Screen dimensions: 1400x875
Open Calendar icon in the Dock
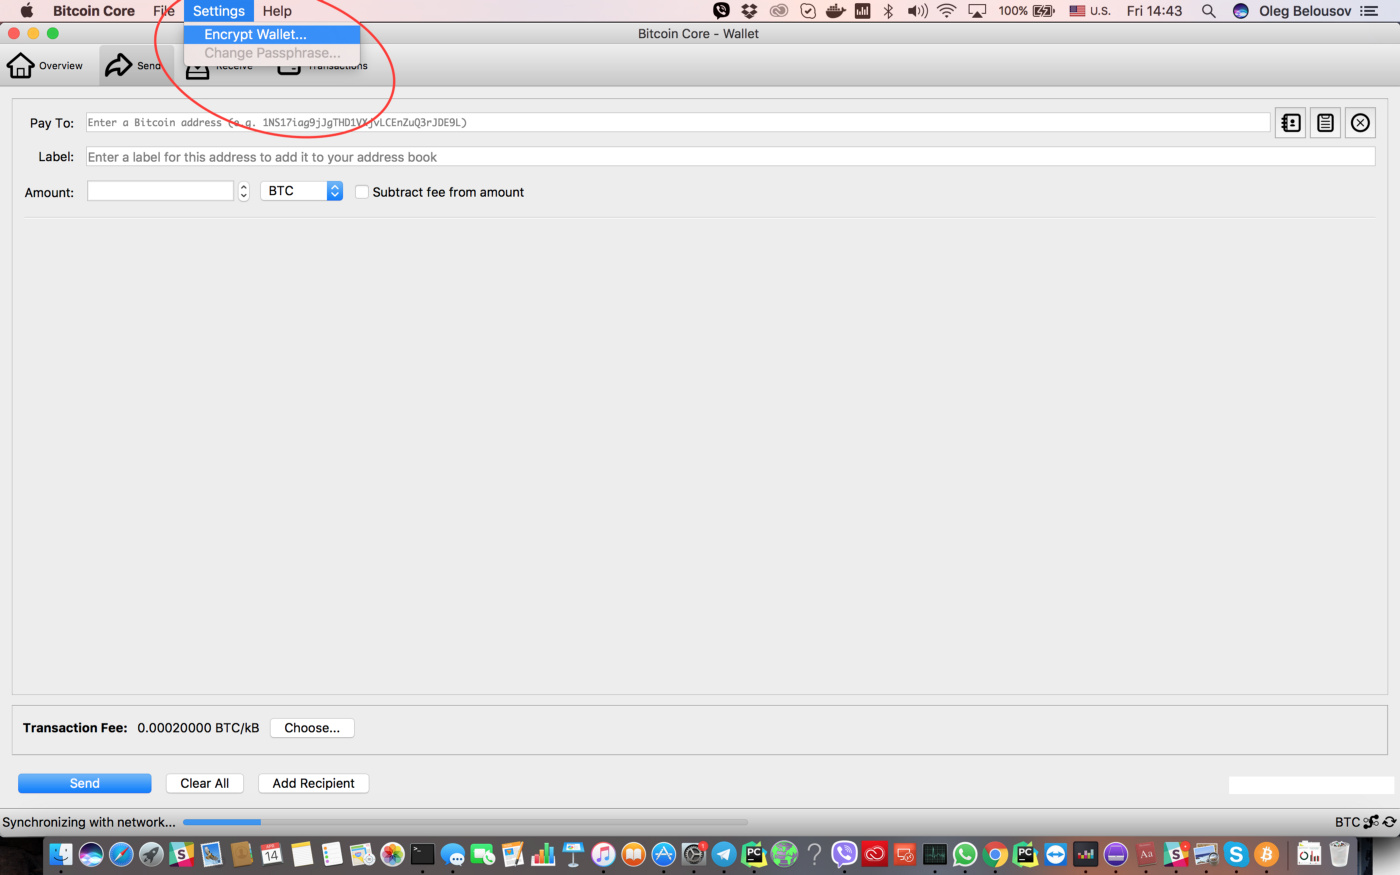click(x=271, y=855)
